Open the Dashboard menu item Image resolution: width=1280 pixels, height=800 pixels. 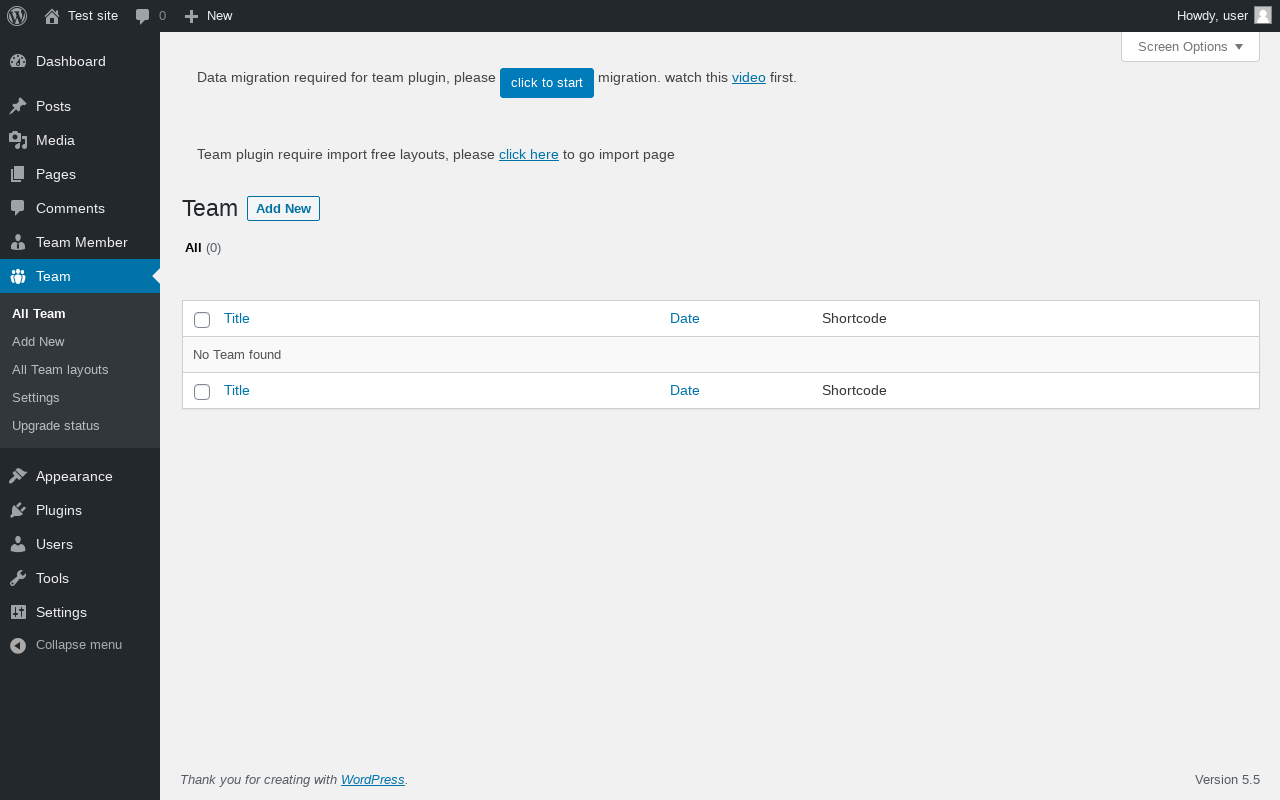(80, 61)
